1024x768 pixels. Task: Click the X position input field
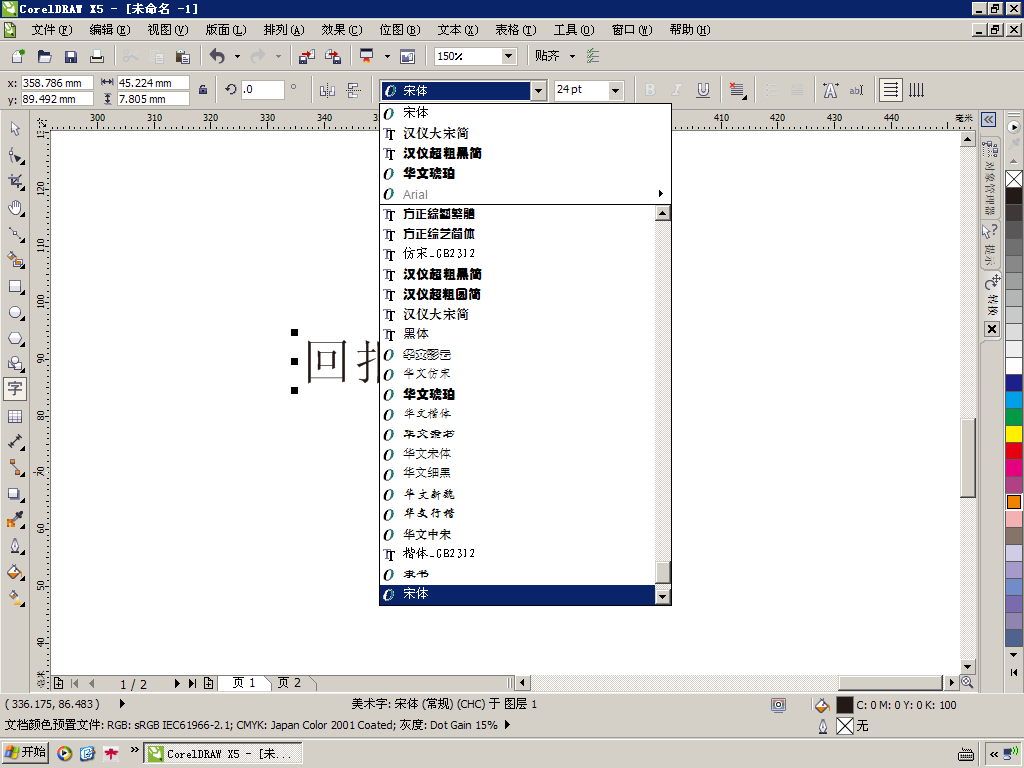(57, 83)
